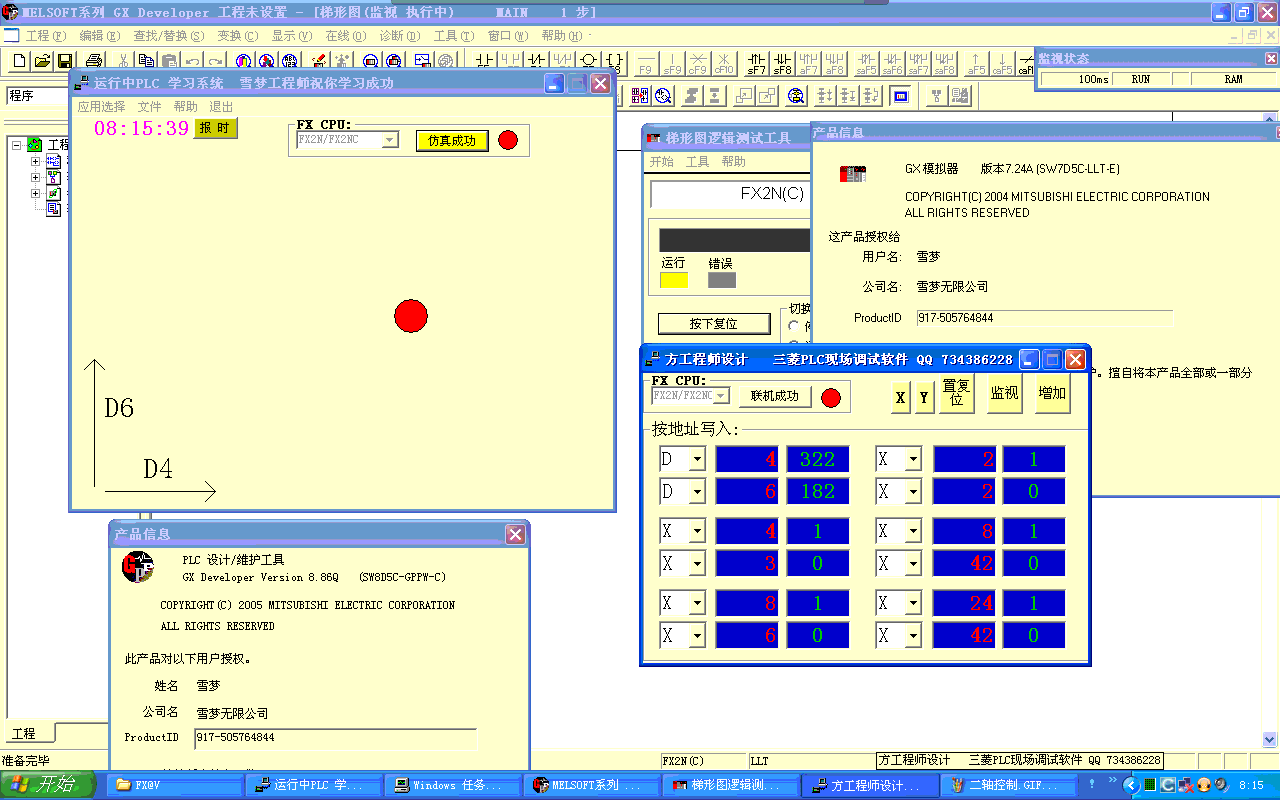Image resolution: width=1280 pixels, height=800 pixels.
Task: Click the Print icon in toolbar
Action: click(x=94, y=62)
